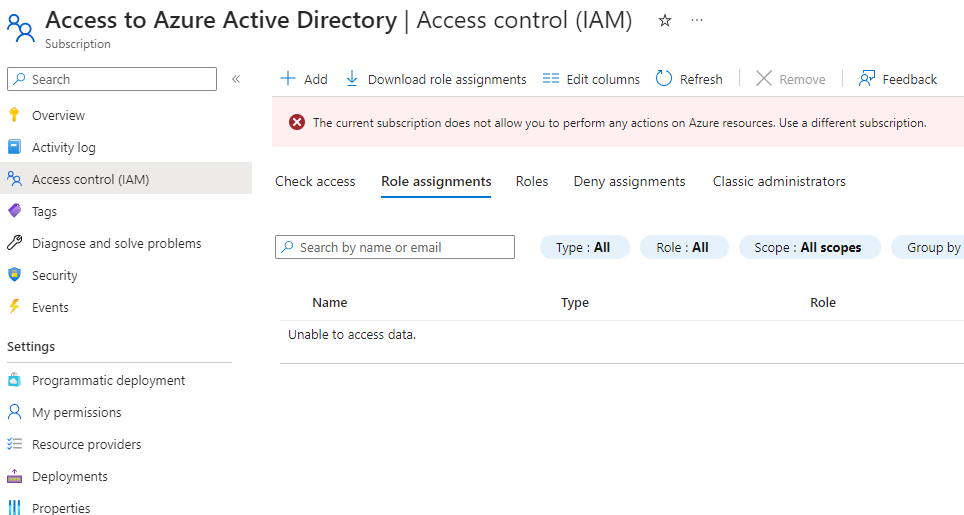Screen dimensions: 964x515
Task: Open the Role : All filter
Action: coord(684,247)
